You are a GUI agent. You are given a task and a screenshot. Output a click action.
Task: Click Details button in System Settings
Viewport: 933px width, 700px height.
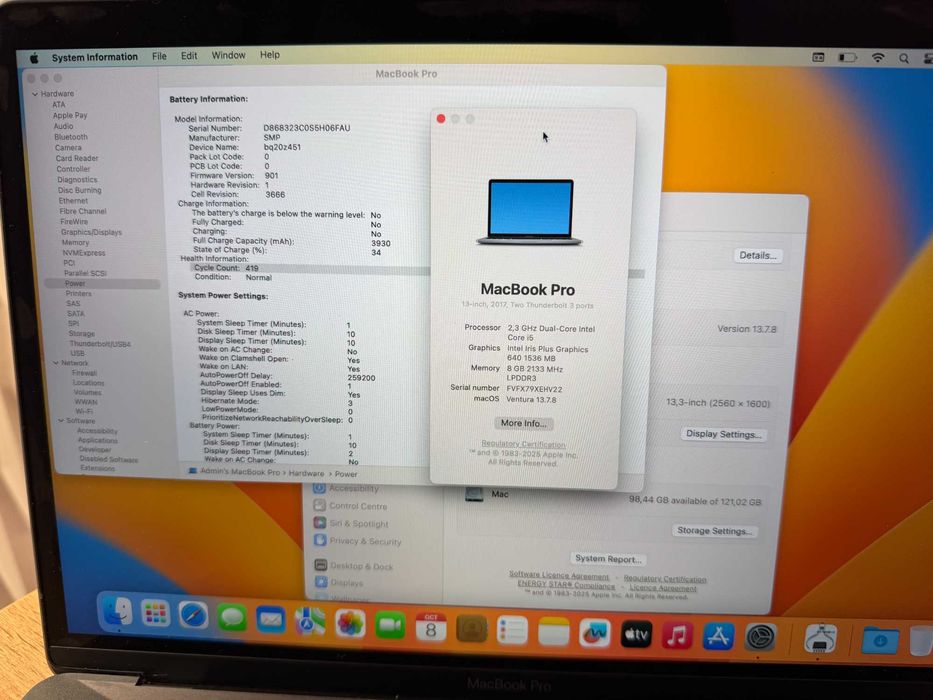757,255
